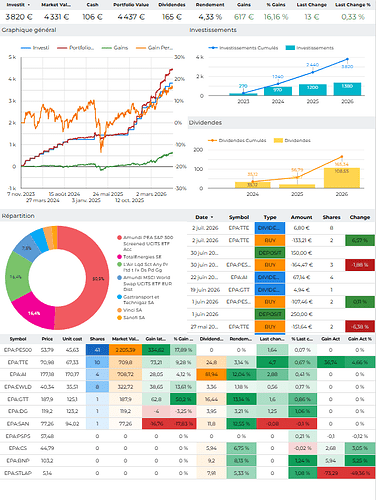Click the DEPOSIT badge with 250,00 € amount
The image size is (376, 500).
coord(270,314)
